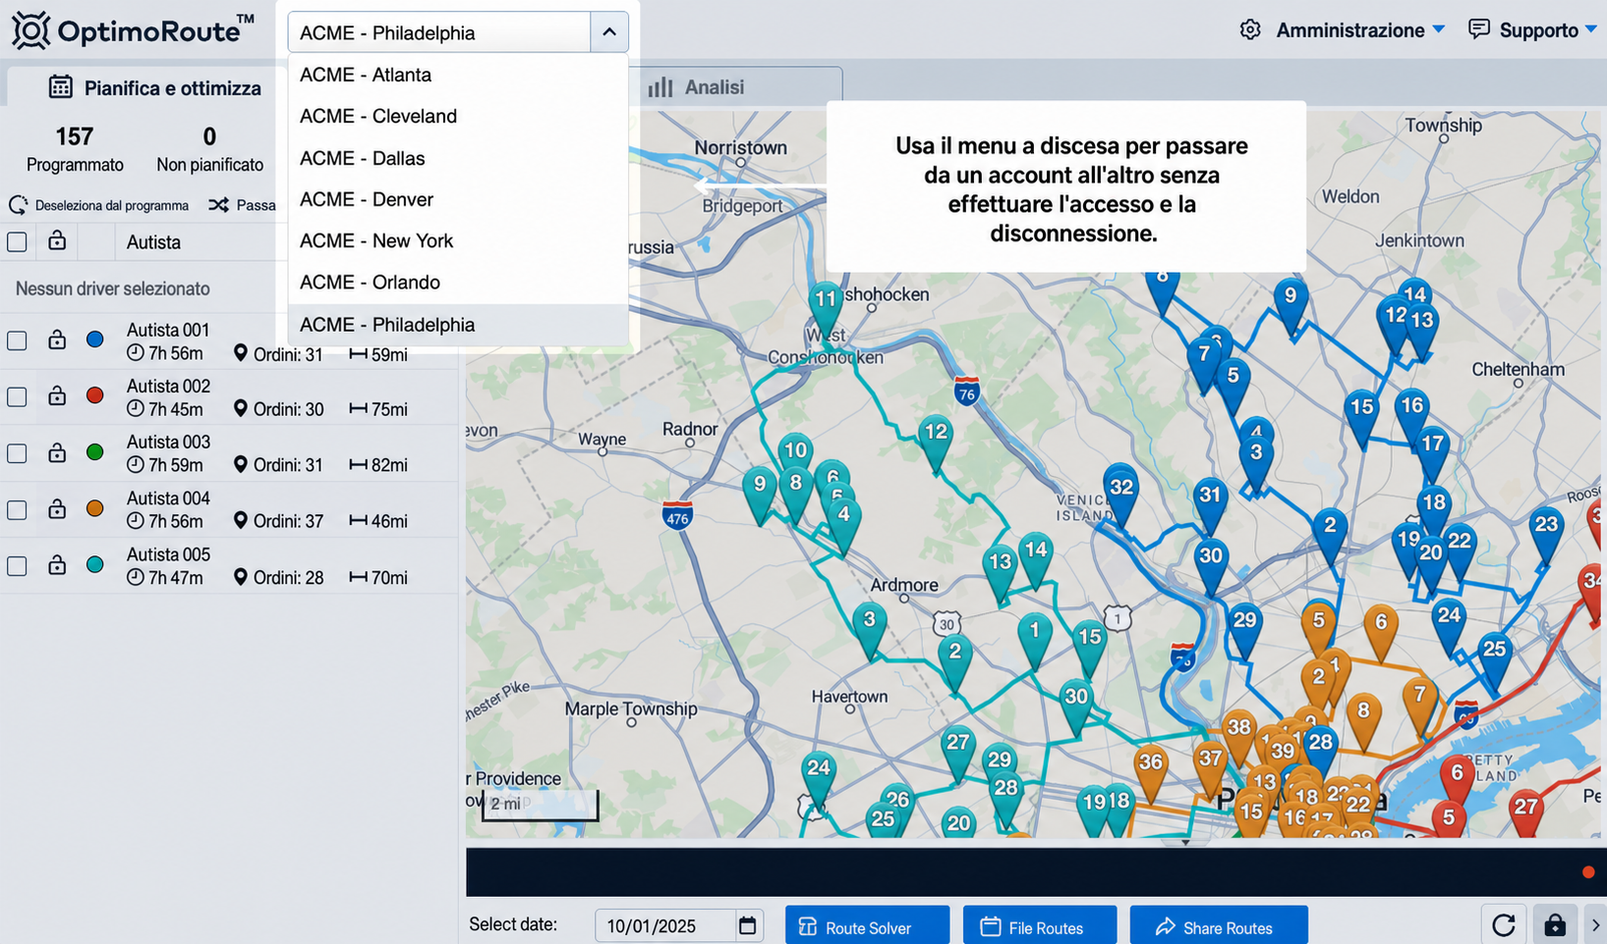
Task: Choose ACME - Denver from the list
Action: click(x=458, y=199)
